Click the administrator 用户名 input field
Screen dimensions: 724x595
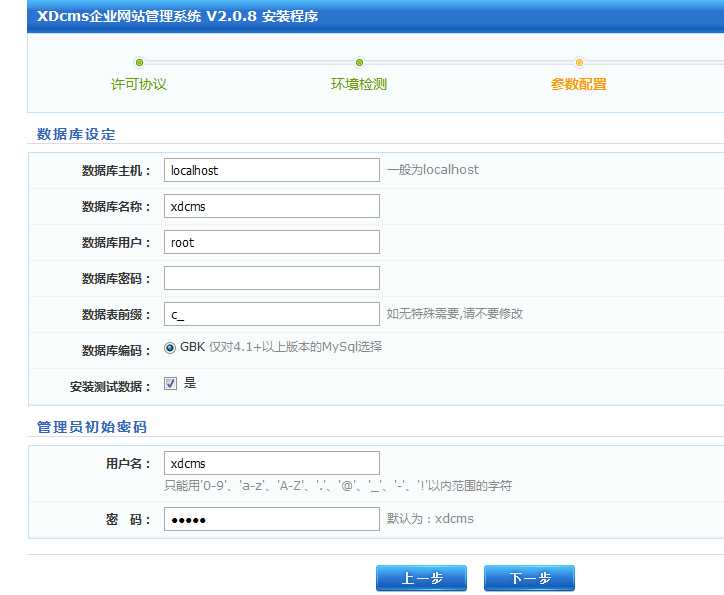(x=272, y=463)
